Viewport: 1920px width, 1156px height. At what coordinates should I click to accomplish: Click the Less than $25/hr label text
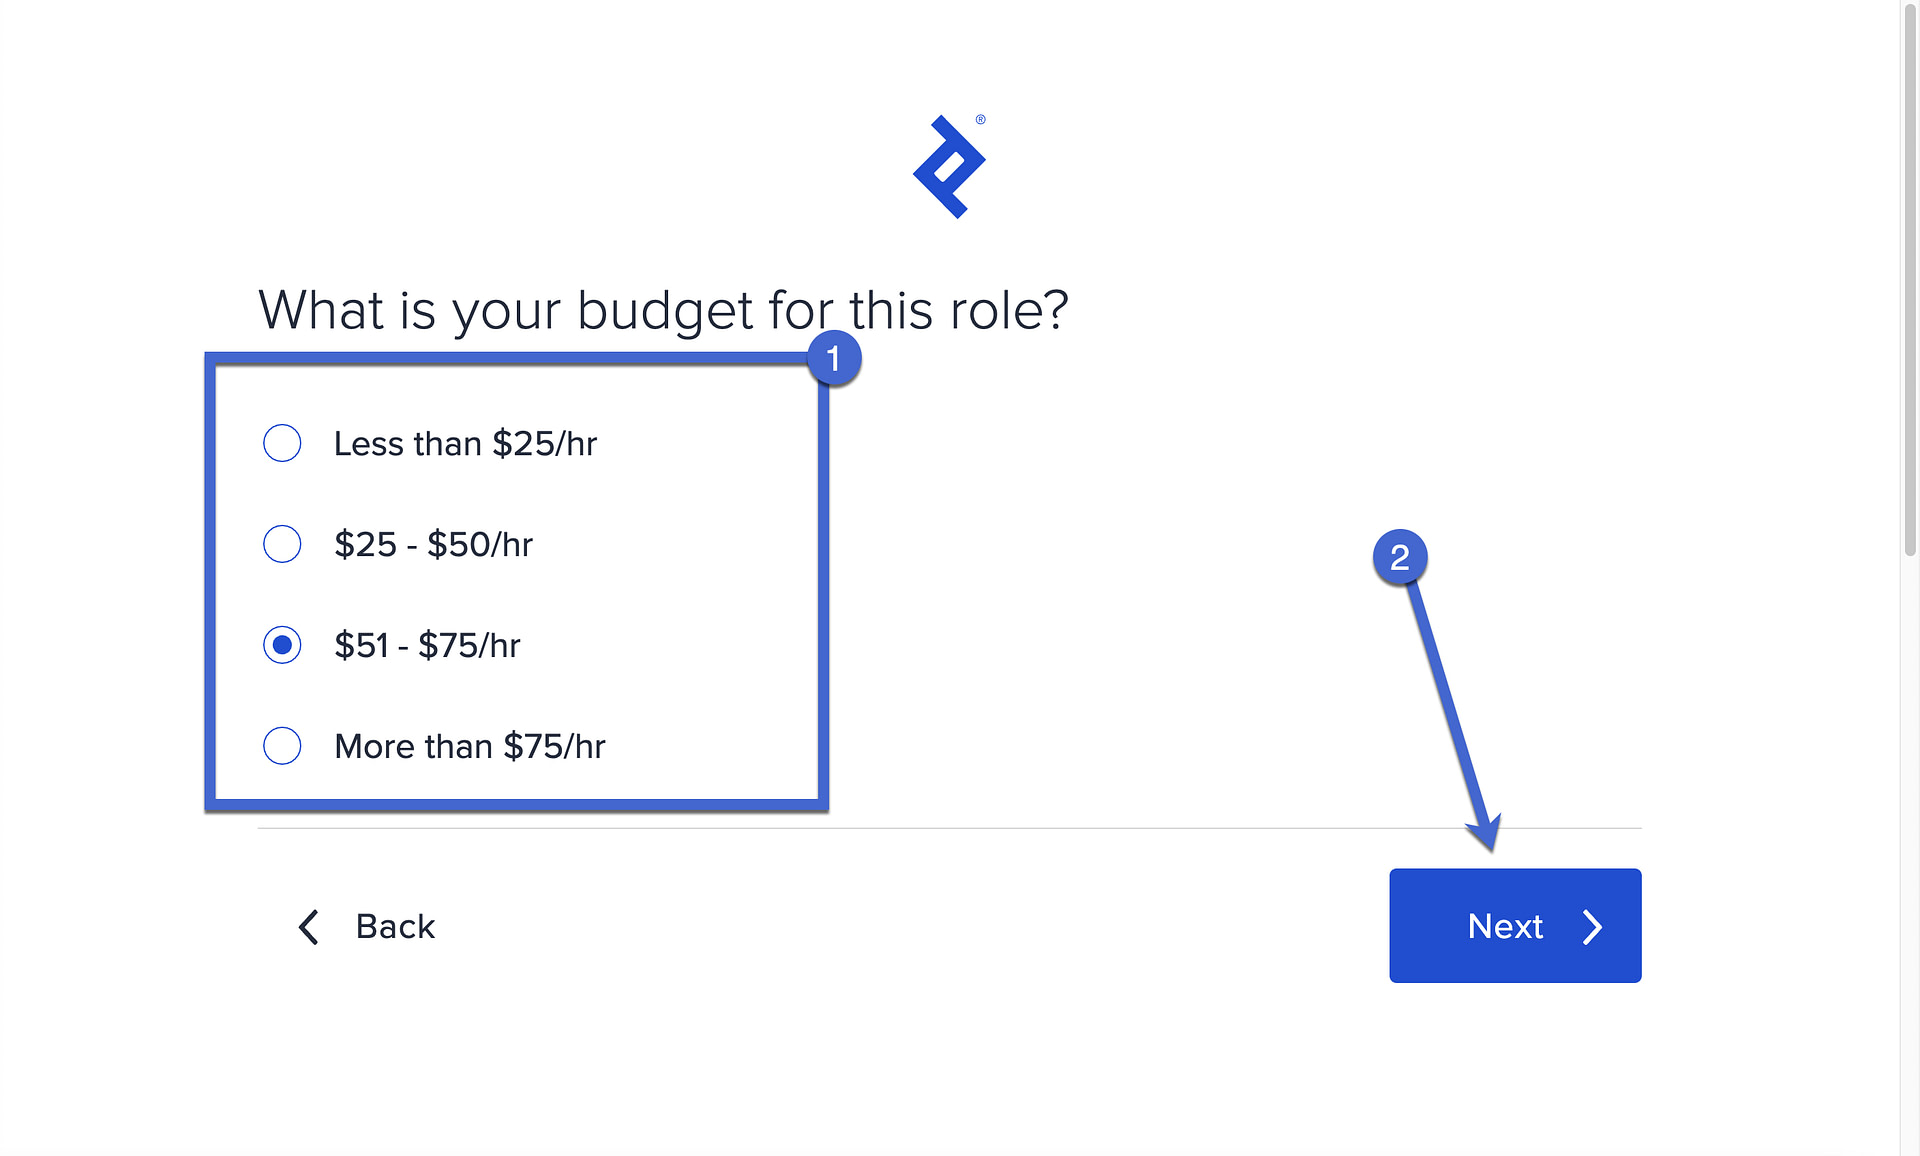[465, 443]
